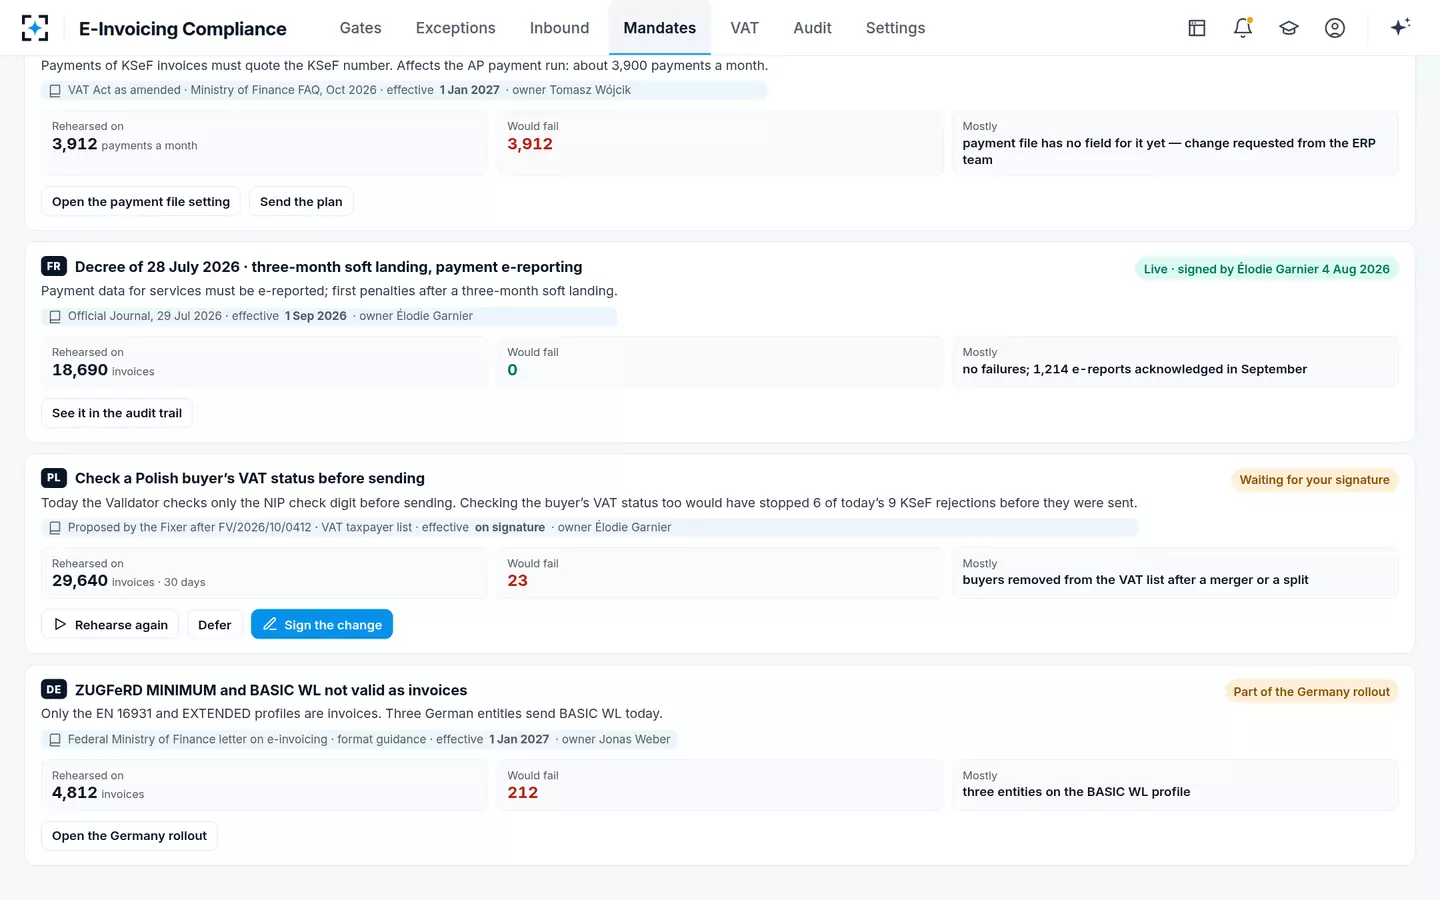Click the Part of the Germany rollout badge

coord(1311,692)
